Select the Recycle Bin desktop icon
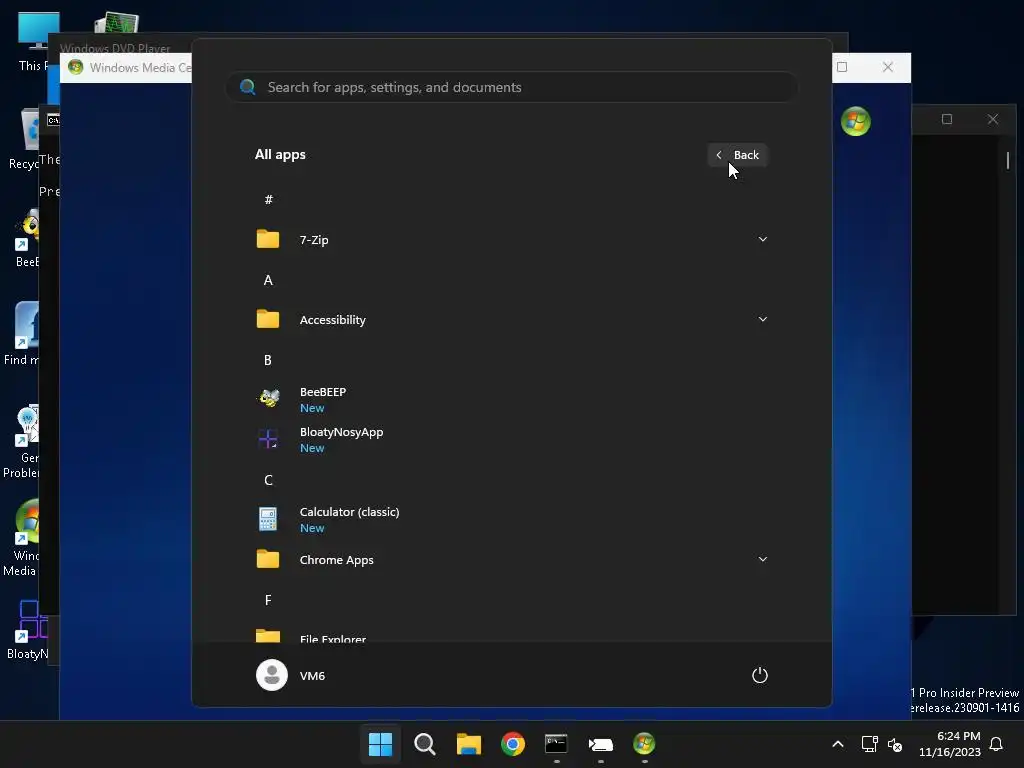 pyautogui.click(x=25, y=138)
